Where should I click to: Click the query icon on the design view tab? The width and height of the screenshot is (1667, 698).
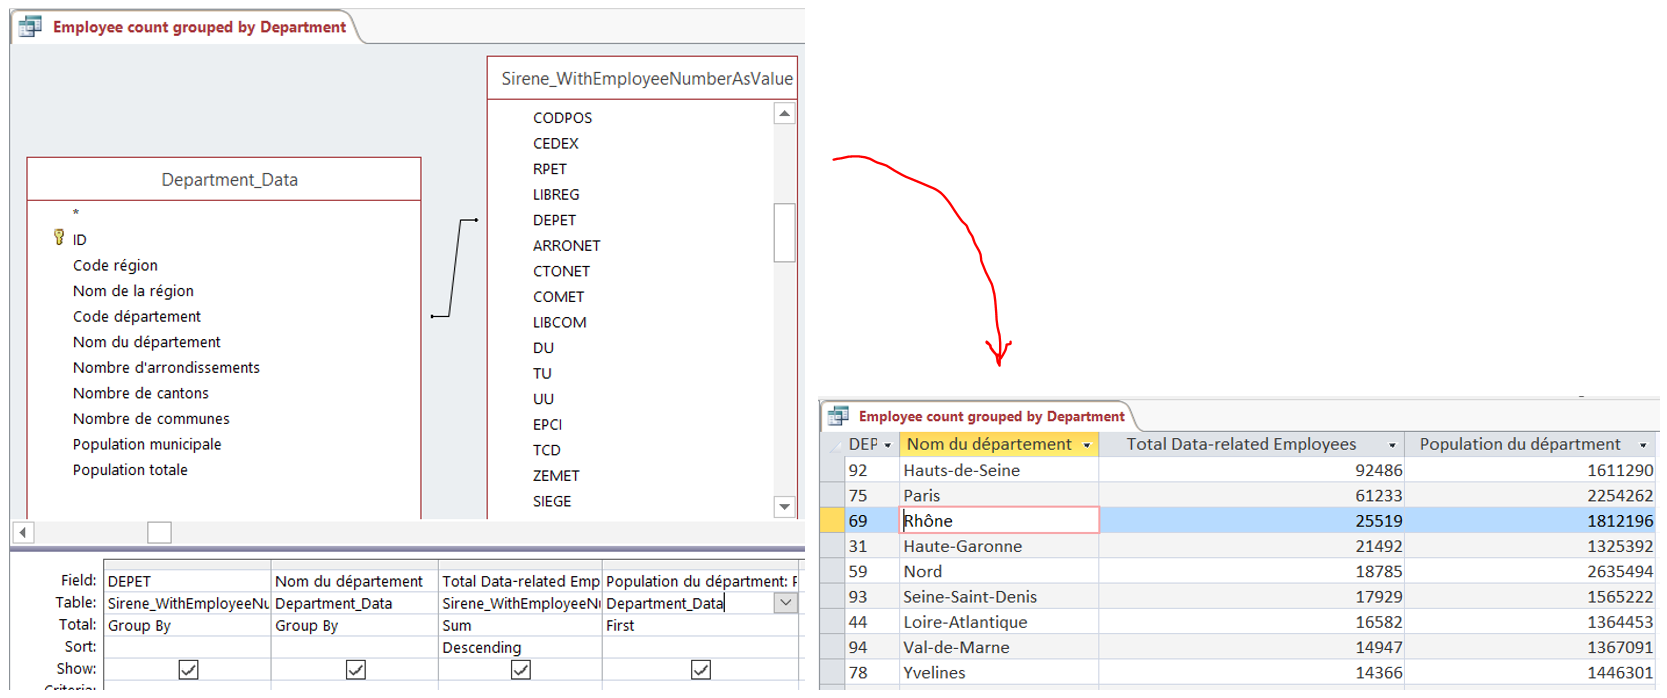click(x=31, y=27)
